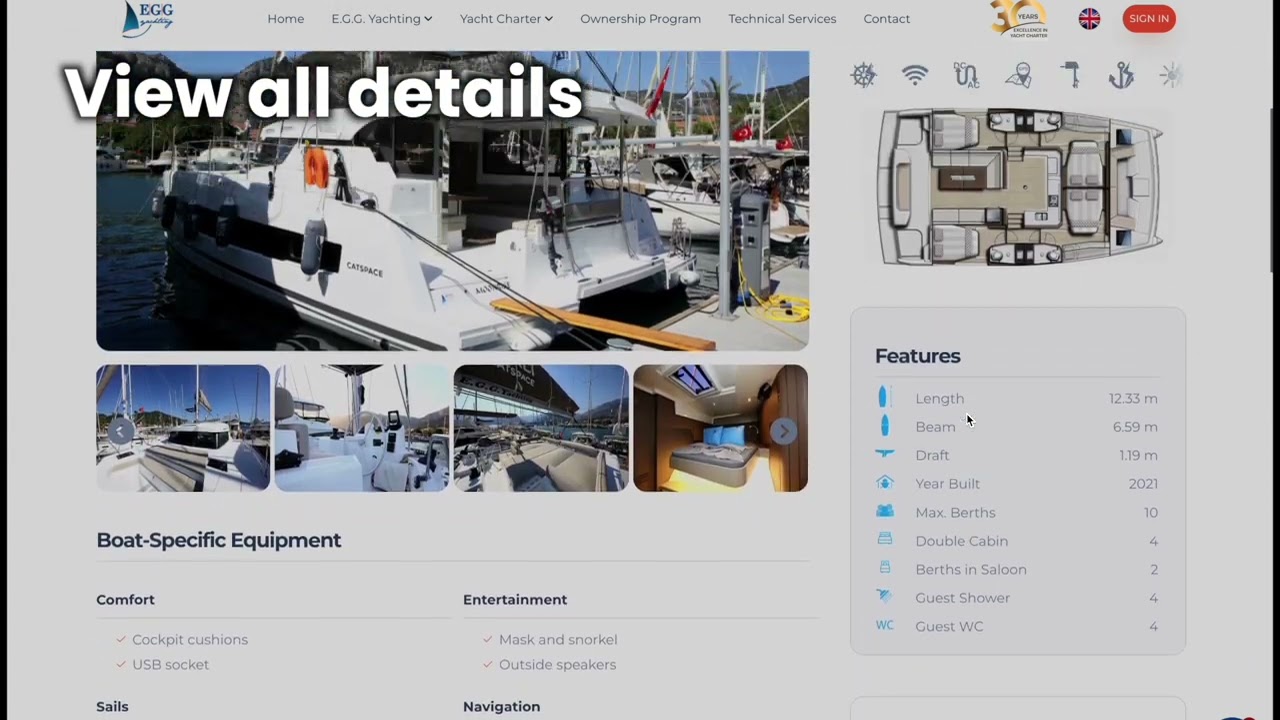This screenshot has width=1280, height=720.
Task: Show previous gallery thumbnails with left arrow
Action: pyautogui.click(x=120, y=430)
